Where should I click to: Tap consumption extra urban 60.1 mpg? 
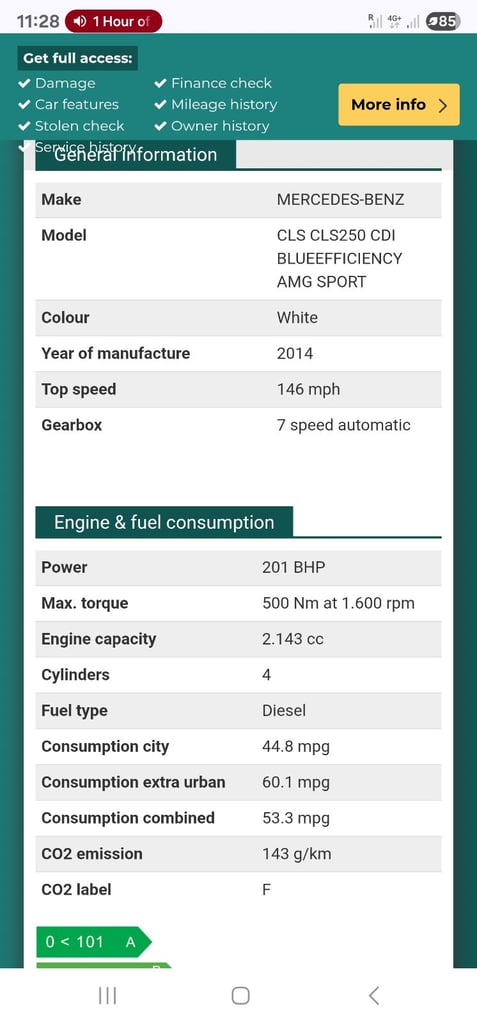[295, 782]
